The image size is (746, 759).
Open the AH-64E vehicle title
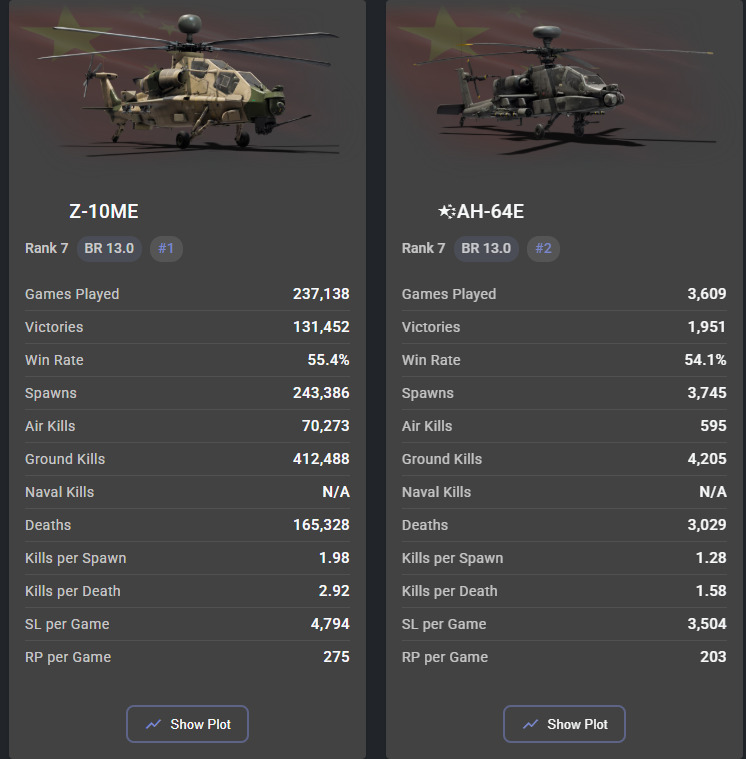tap(491, 211)
